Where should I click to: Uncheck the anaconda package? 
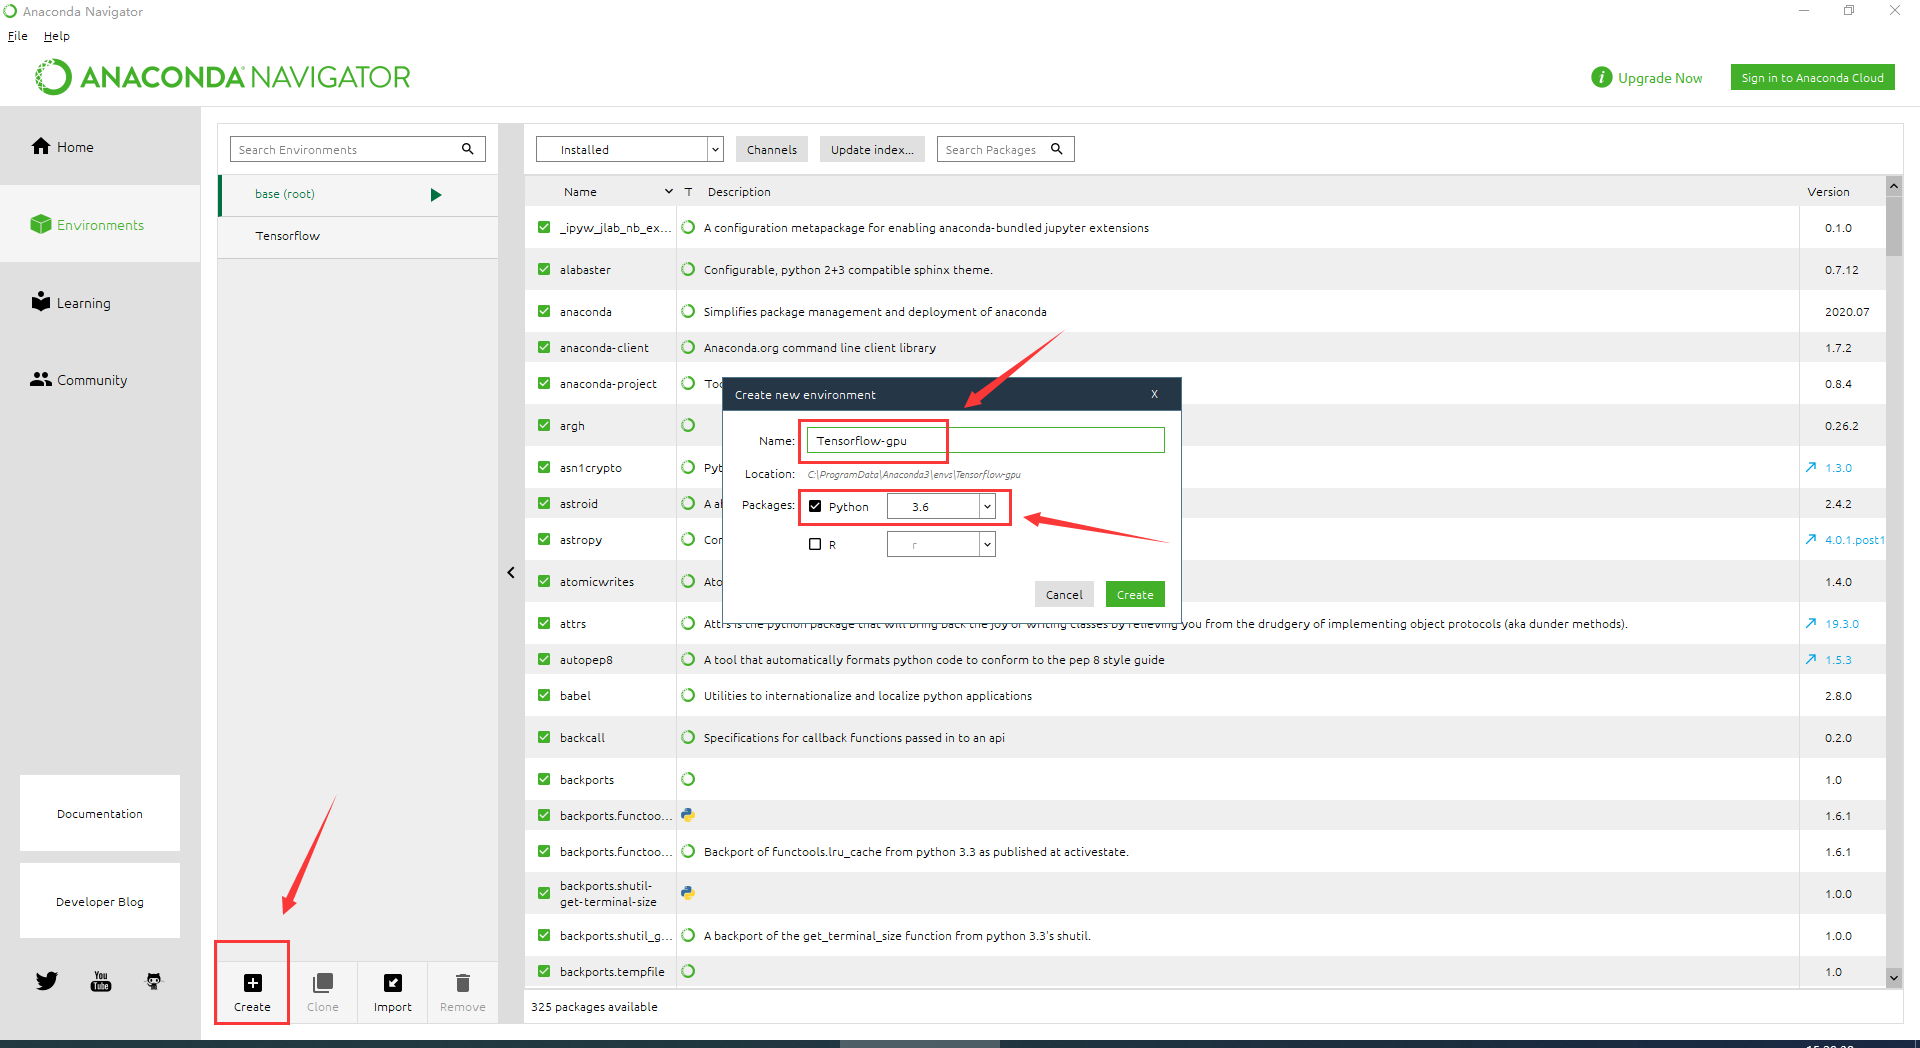(x=544, y=311)
